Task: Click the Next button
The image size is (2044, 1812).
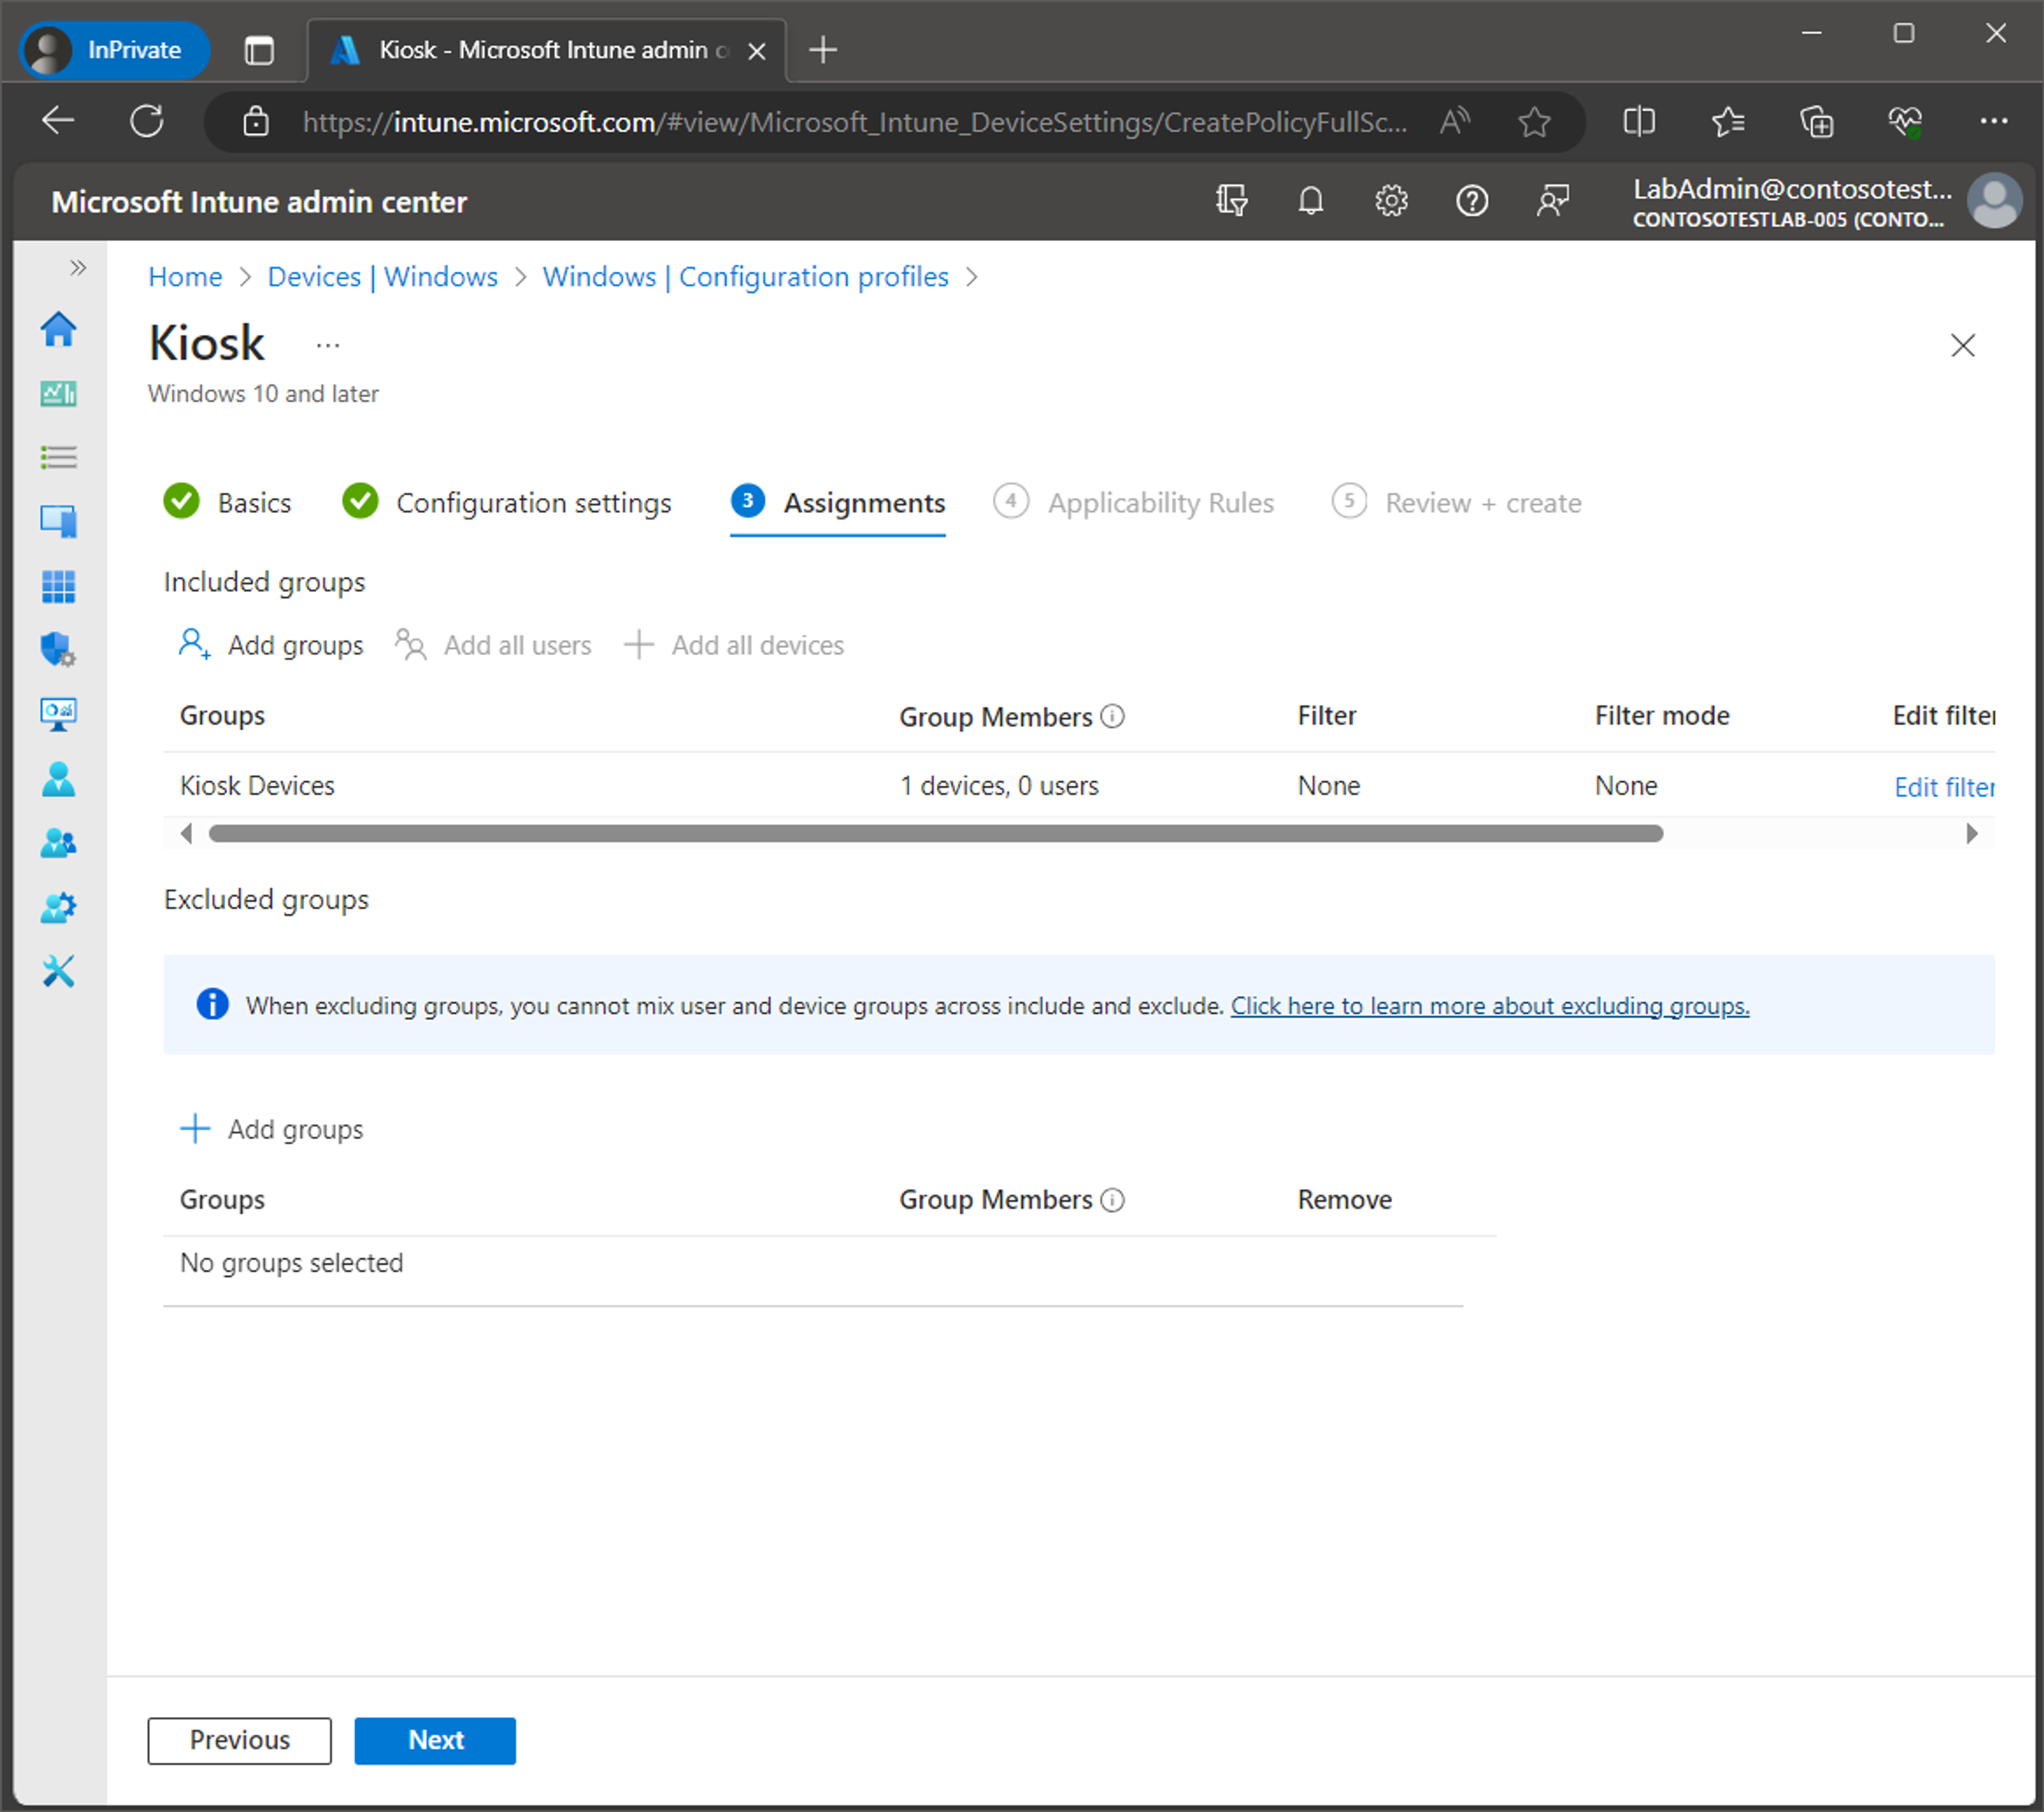Action: (435, 1740)
